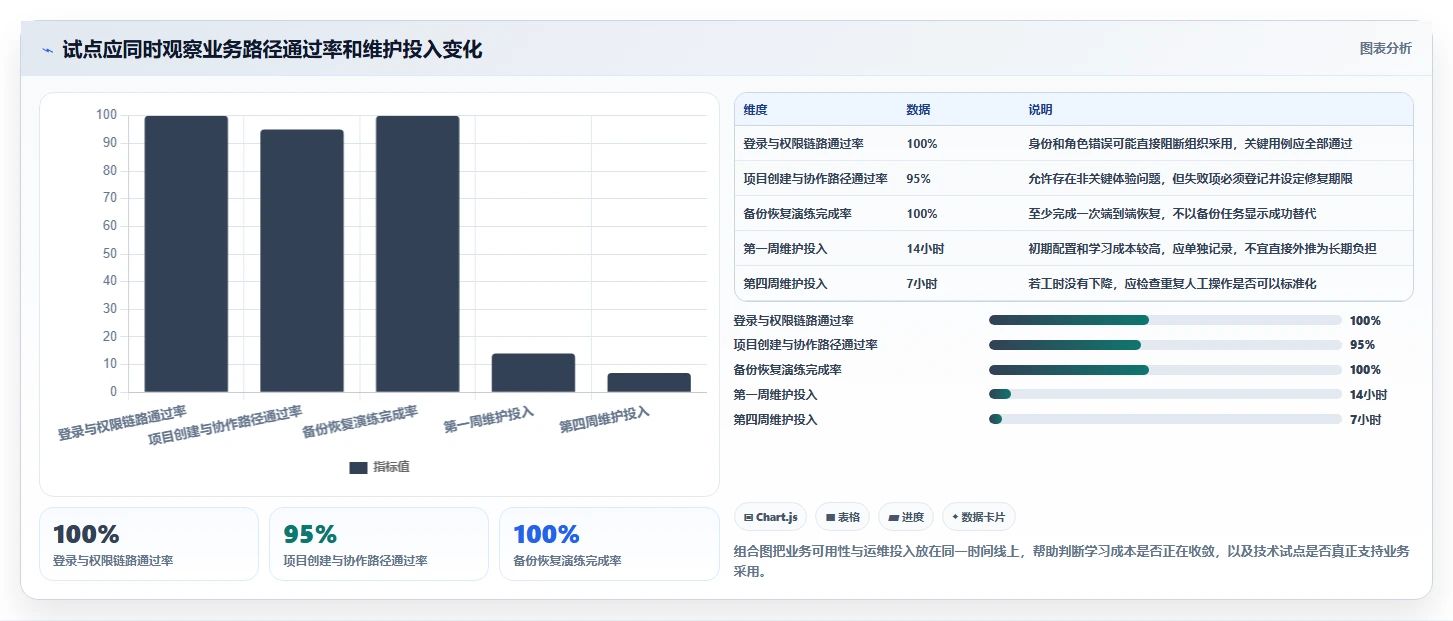Open the 100% 备份恢复演练完成率 data card
This screenshot has height=621, width=1453.
(609, 544)
